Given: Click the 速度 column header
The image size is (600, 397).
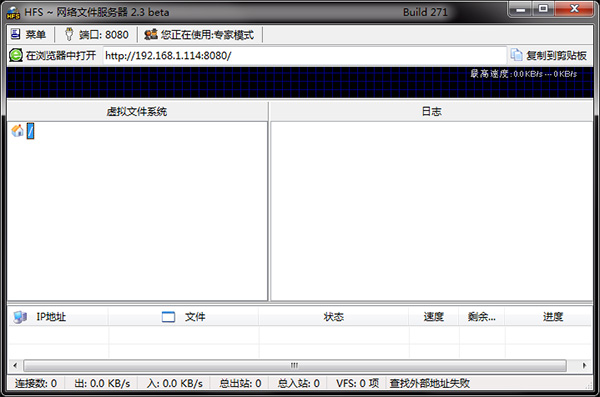Looking at the screenshot, I should pyautogui.click(x=434, y=317).
